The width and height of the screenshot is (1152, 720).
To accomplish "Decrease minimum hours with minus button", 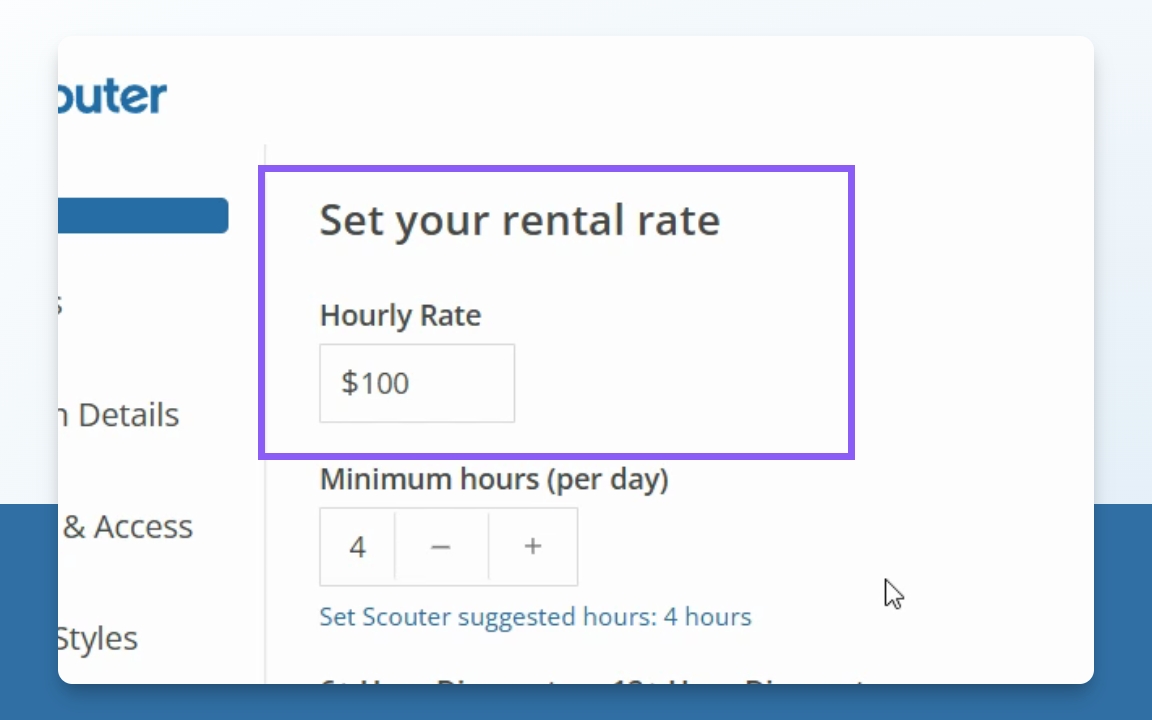I will click(441, 546).
